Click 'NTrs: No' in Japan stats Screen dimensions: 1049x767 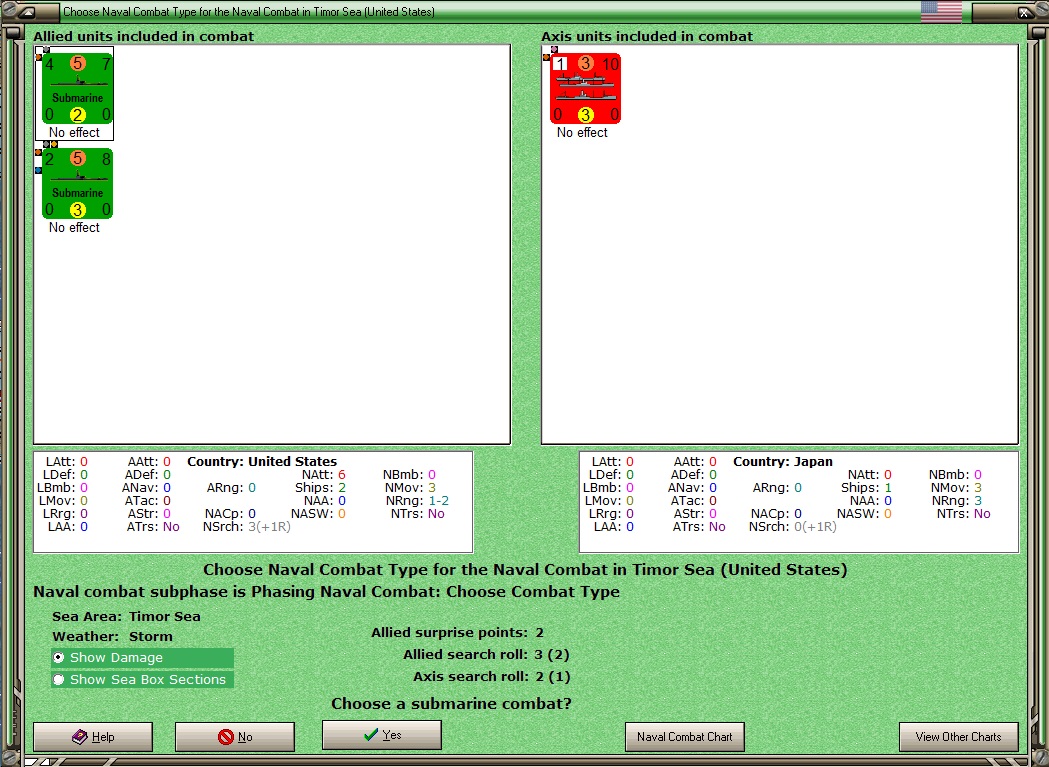coord(964,513)
